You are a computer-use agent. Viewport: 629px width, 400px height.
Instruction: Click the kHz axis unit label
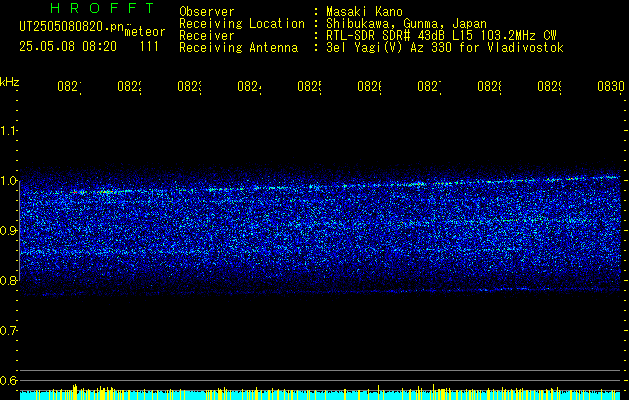(x=10, y=82)
